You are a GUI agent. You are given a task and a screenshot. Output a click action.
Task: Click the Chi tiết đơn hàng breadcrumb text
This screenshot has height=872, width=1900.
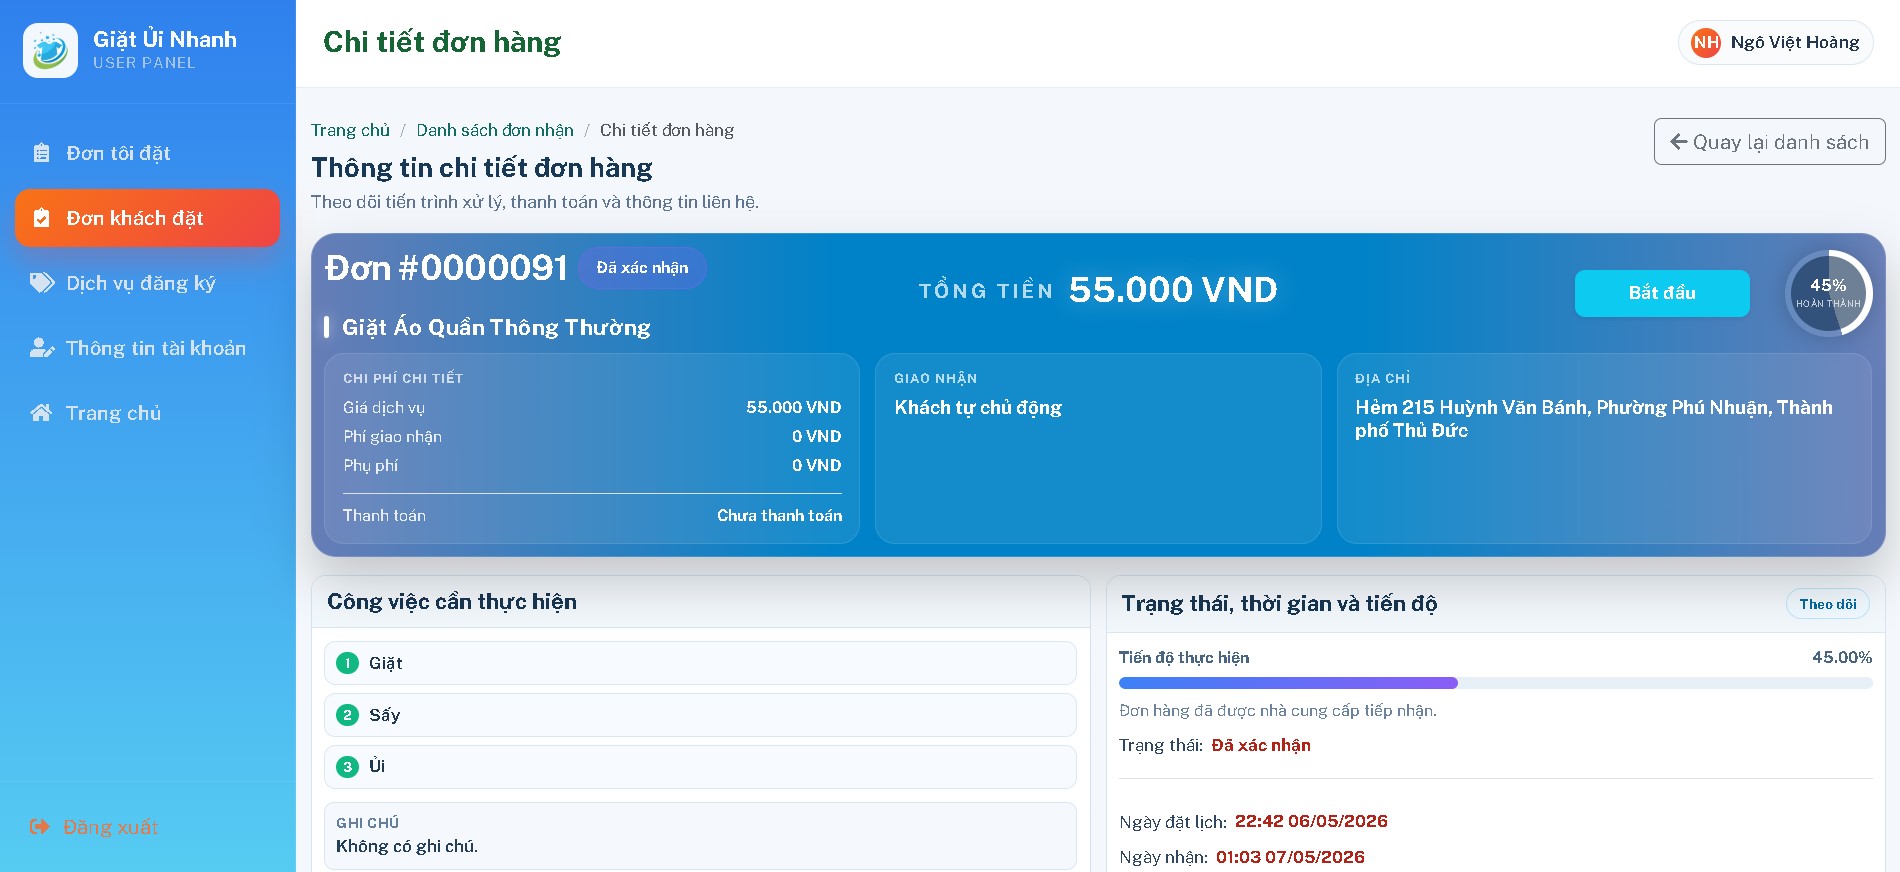tap(667, 130)
